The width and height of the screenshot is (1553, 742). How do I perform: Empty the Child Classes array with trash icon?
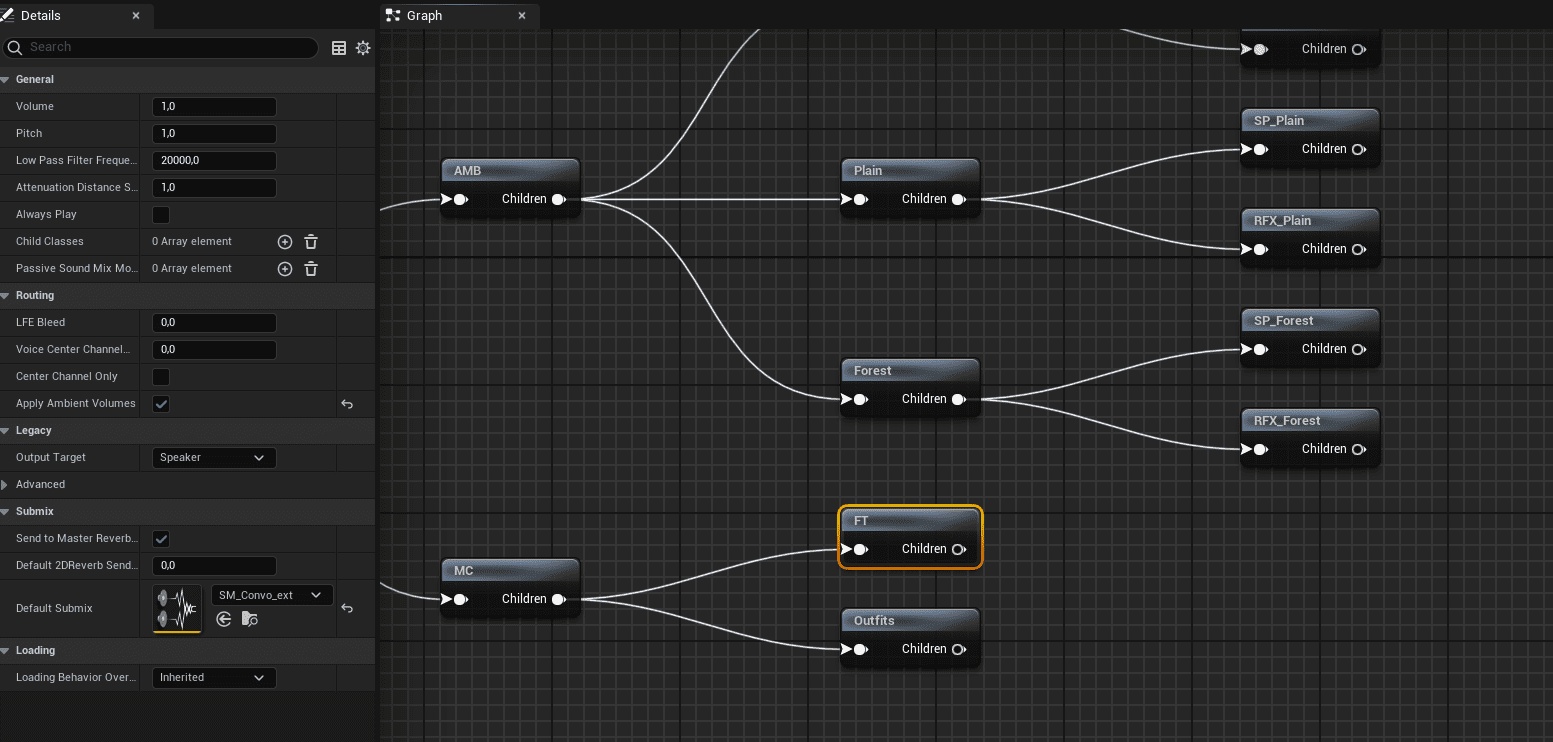[x=311, y=242]
